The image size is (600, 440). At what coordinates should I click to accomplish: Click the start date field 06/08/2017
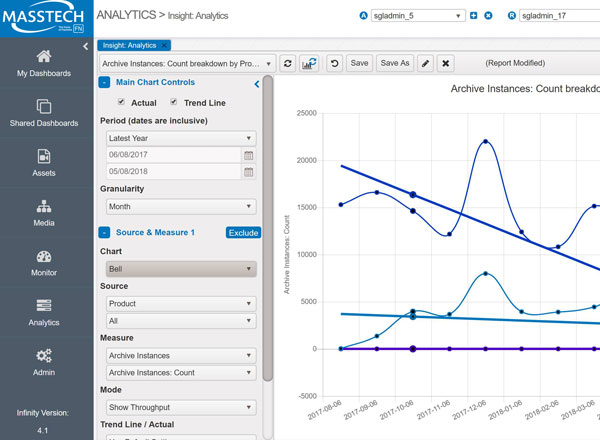(174, 155)
